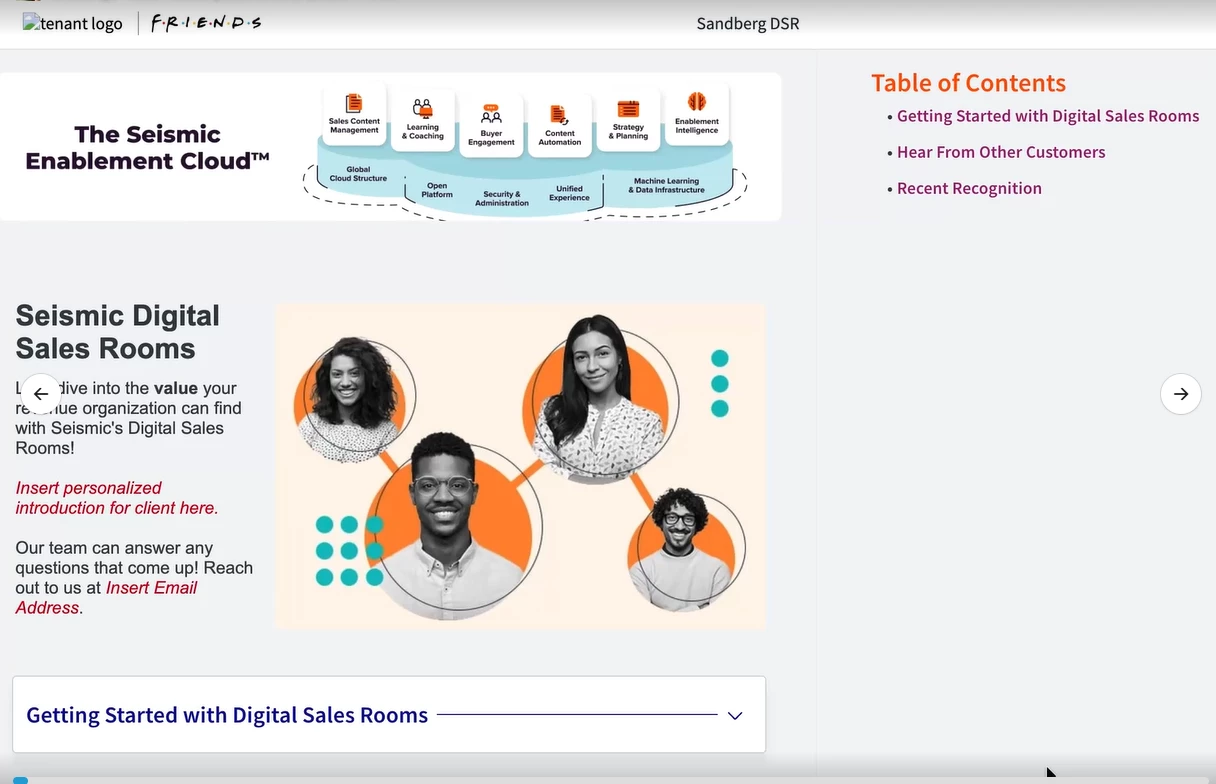Click the Table of Contents heading
The height and width of the screenshot is (784, 1216).
[968, 83]
